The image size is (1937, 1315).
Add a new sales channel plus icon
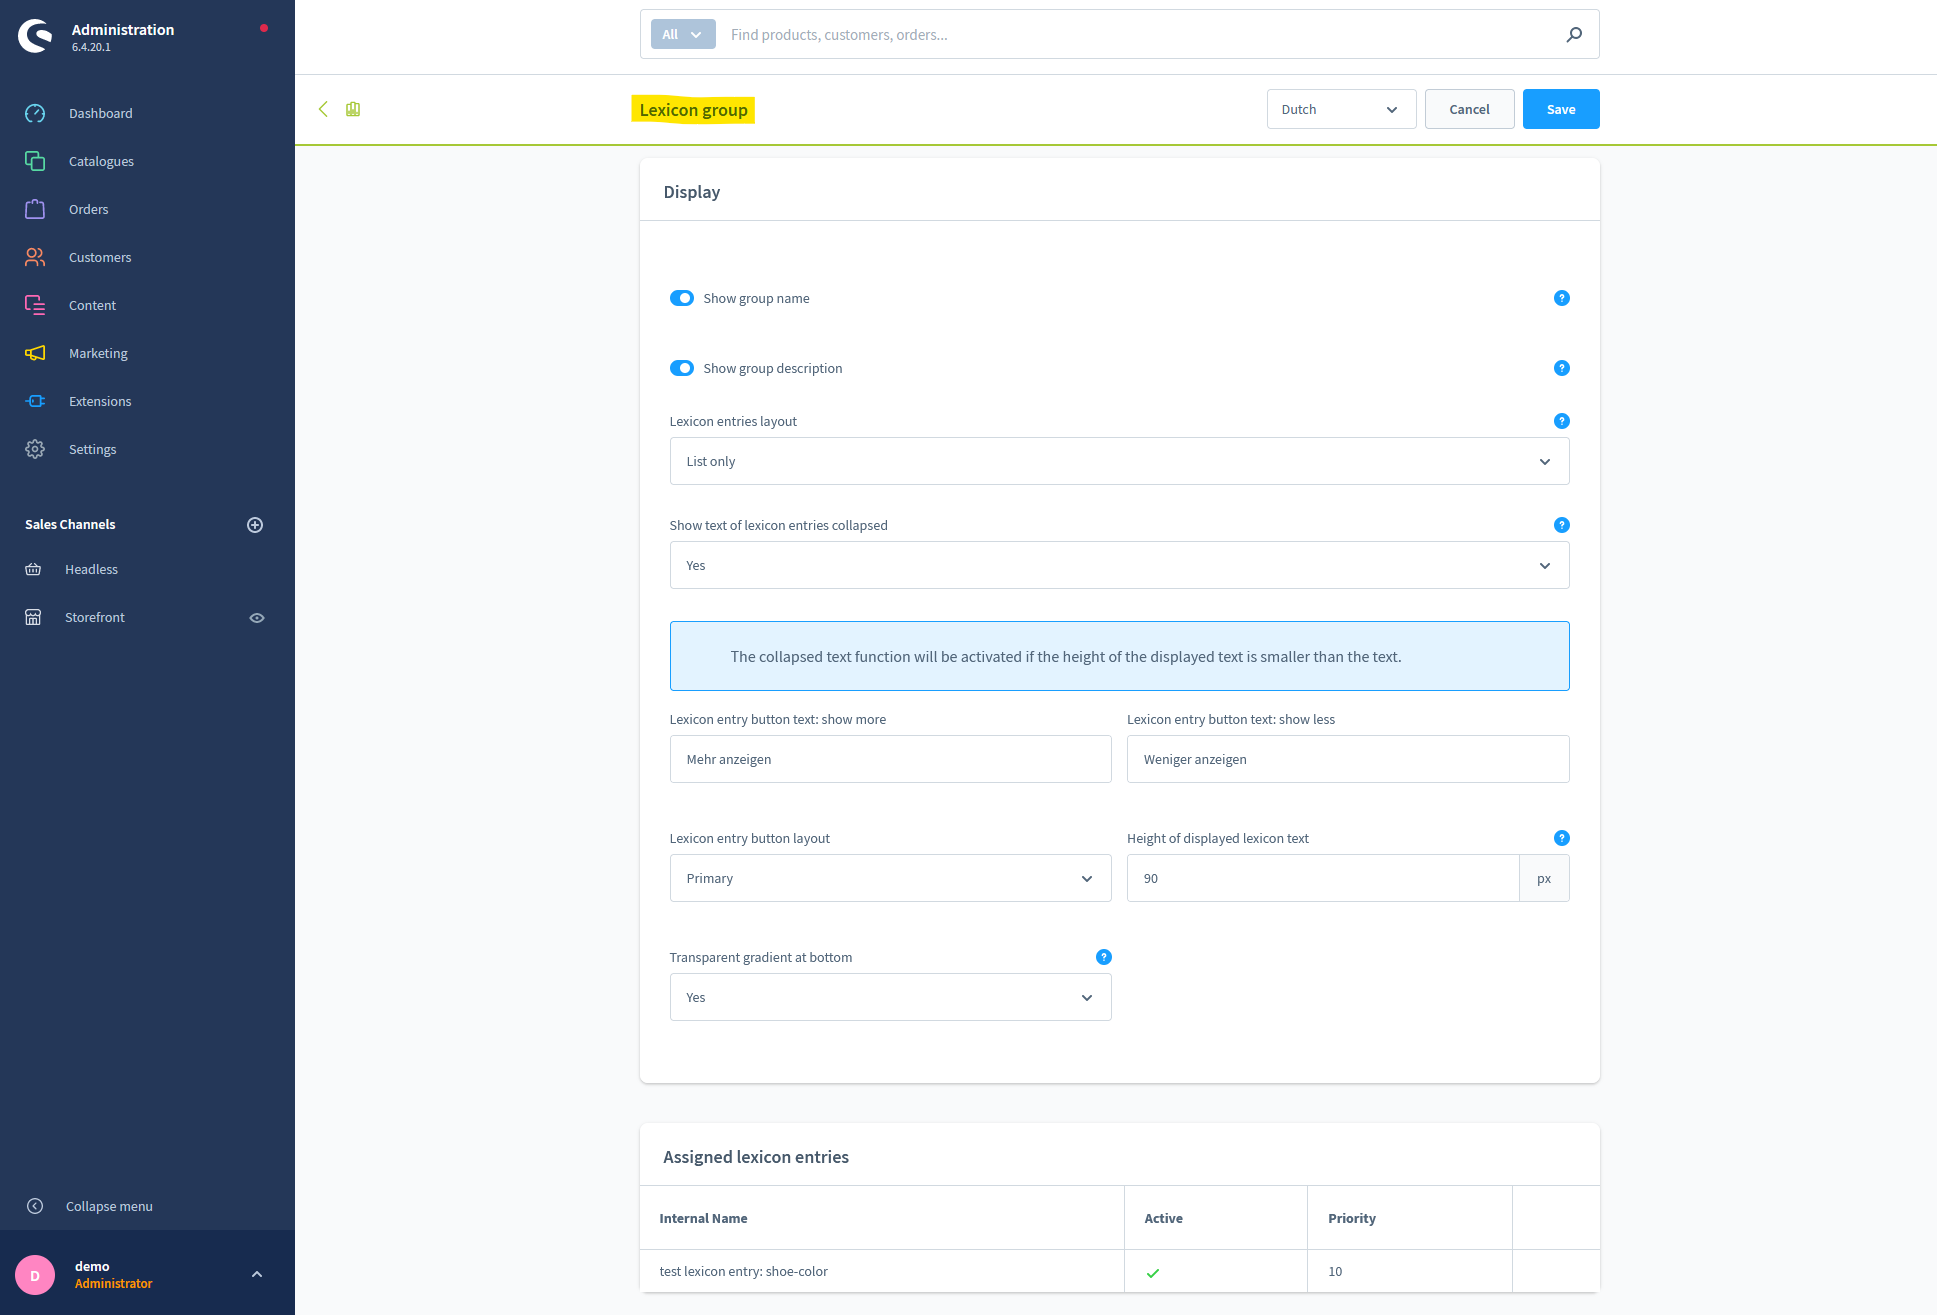pyautogui.click(x=255, y=525)
